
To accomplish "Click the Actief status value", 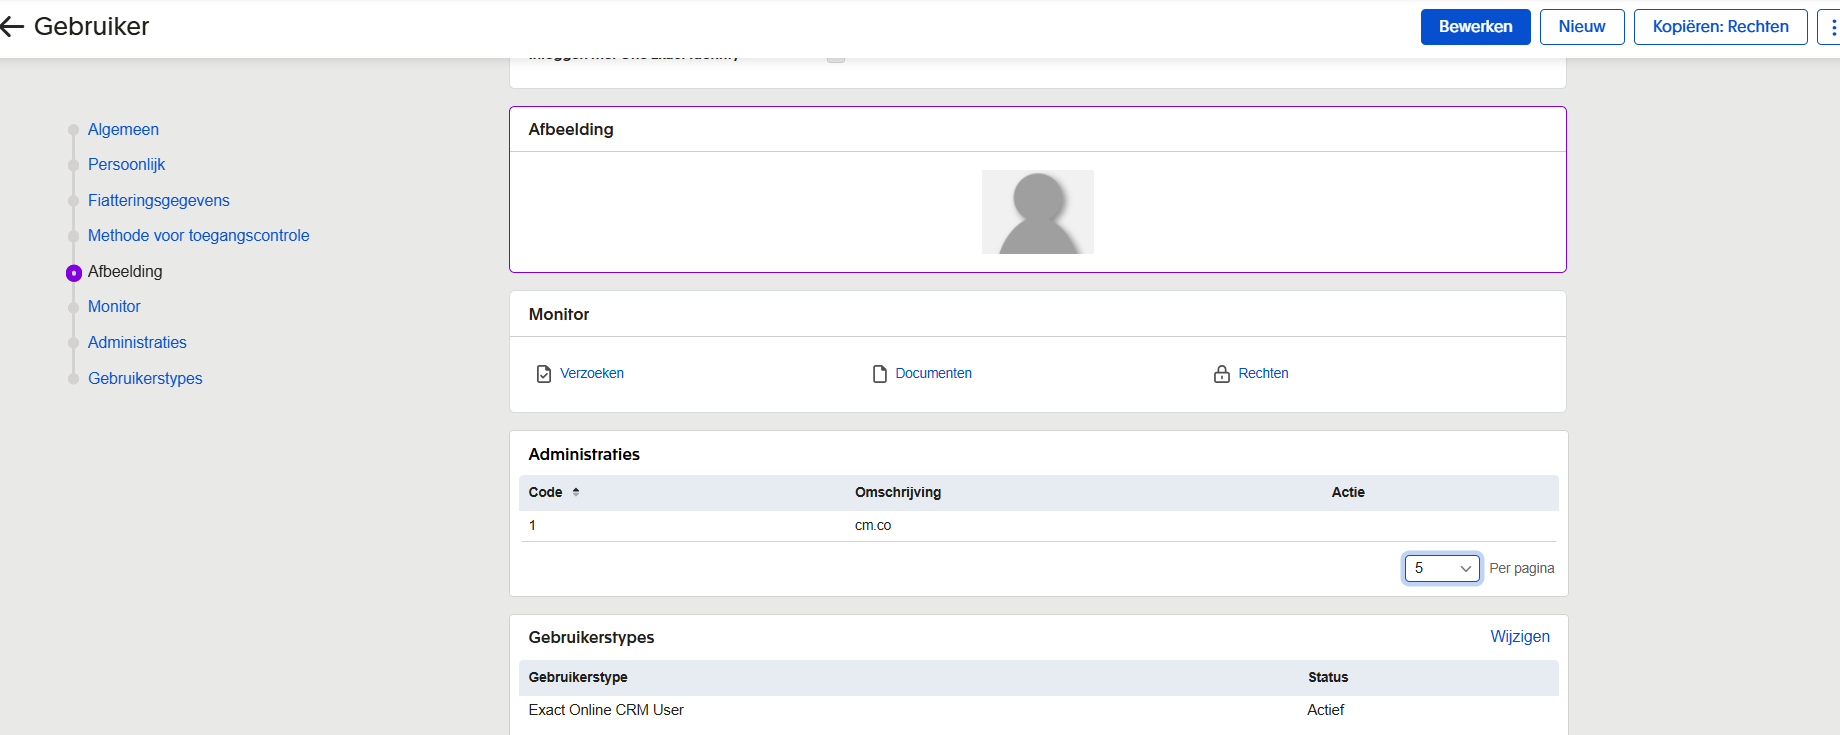I will point(1326,710).
